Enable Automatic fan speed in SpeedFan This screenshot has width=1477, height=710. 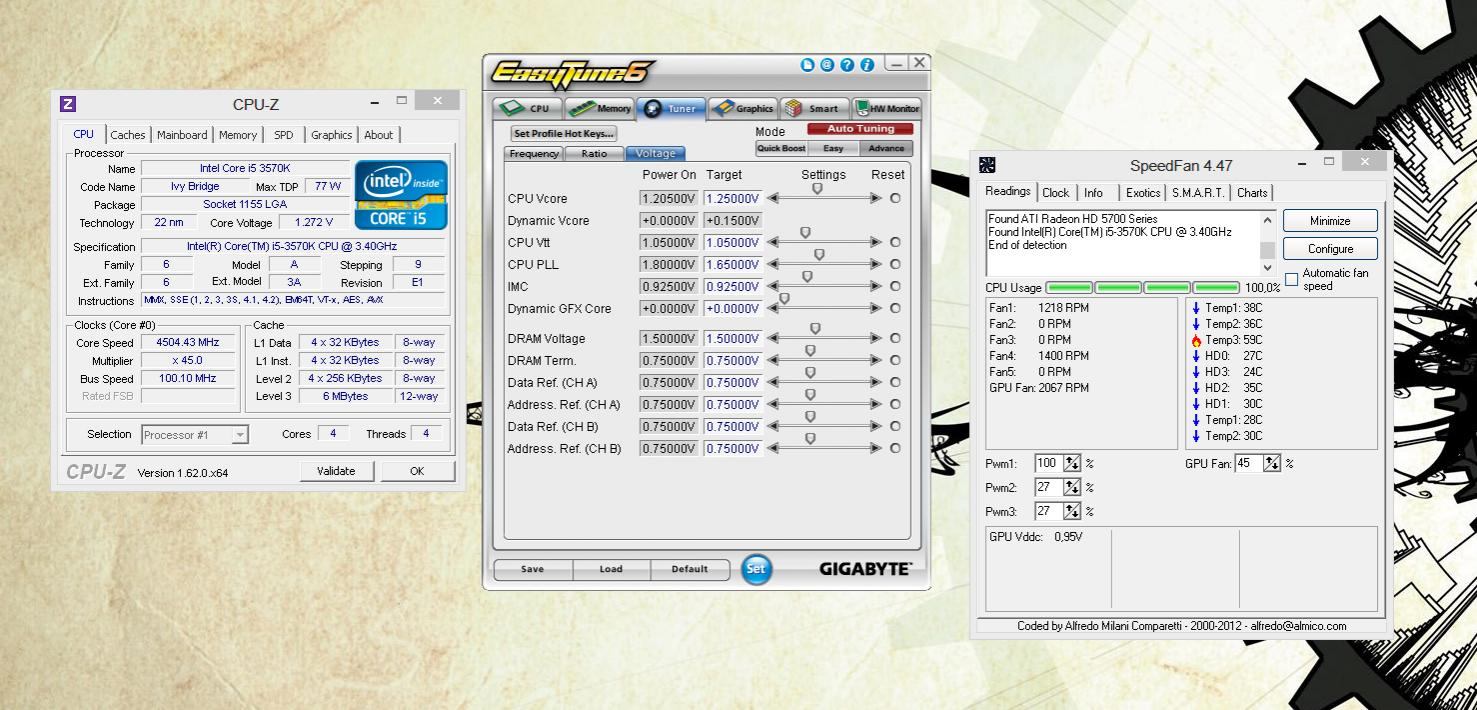(1291, 279)
